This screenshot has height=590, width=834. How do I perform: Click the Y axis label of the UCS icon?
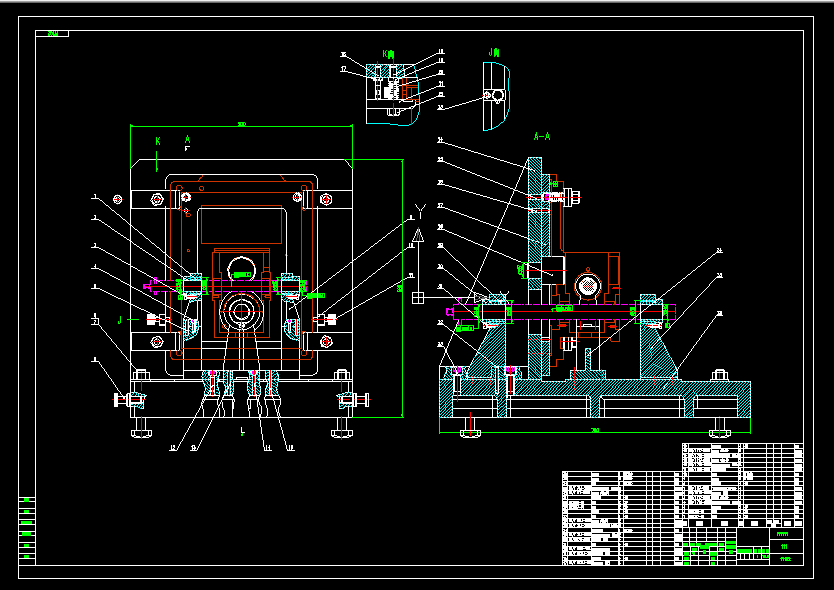pyautogui.click(x=420, y=213)
